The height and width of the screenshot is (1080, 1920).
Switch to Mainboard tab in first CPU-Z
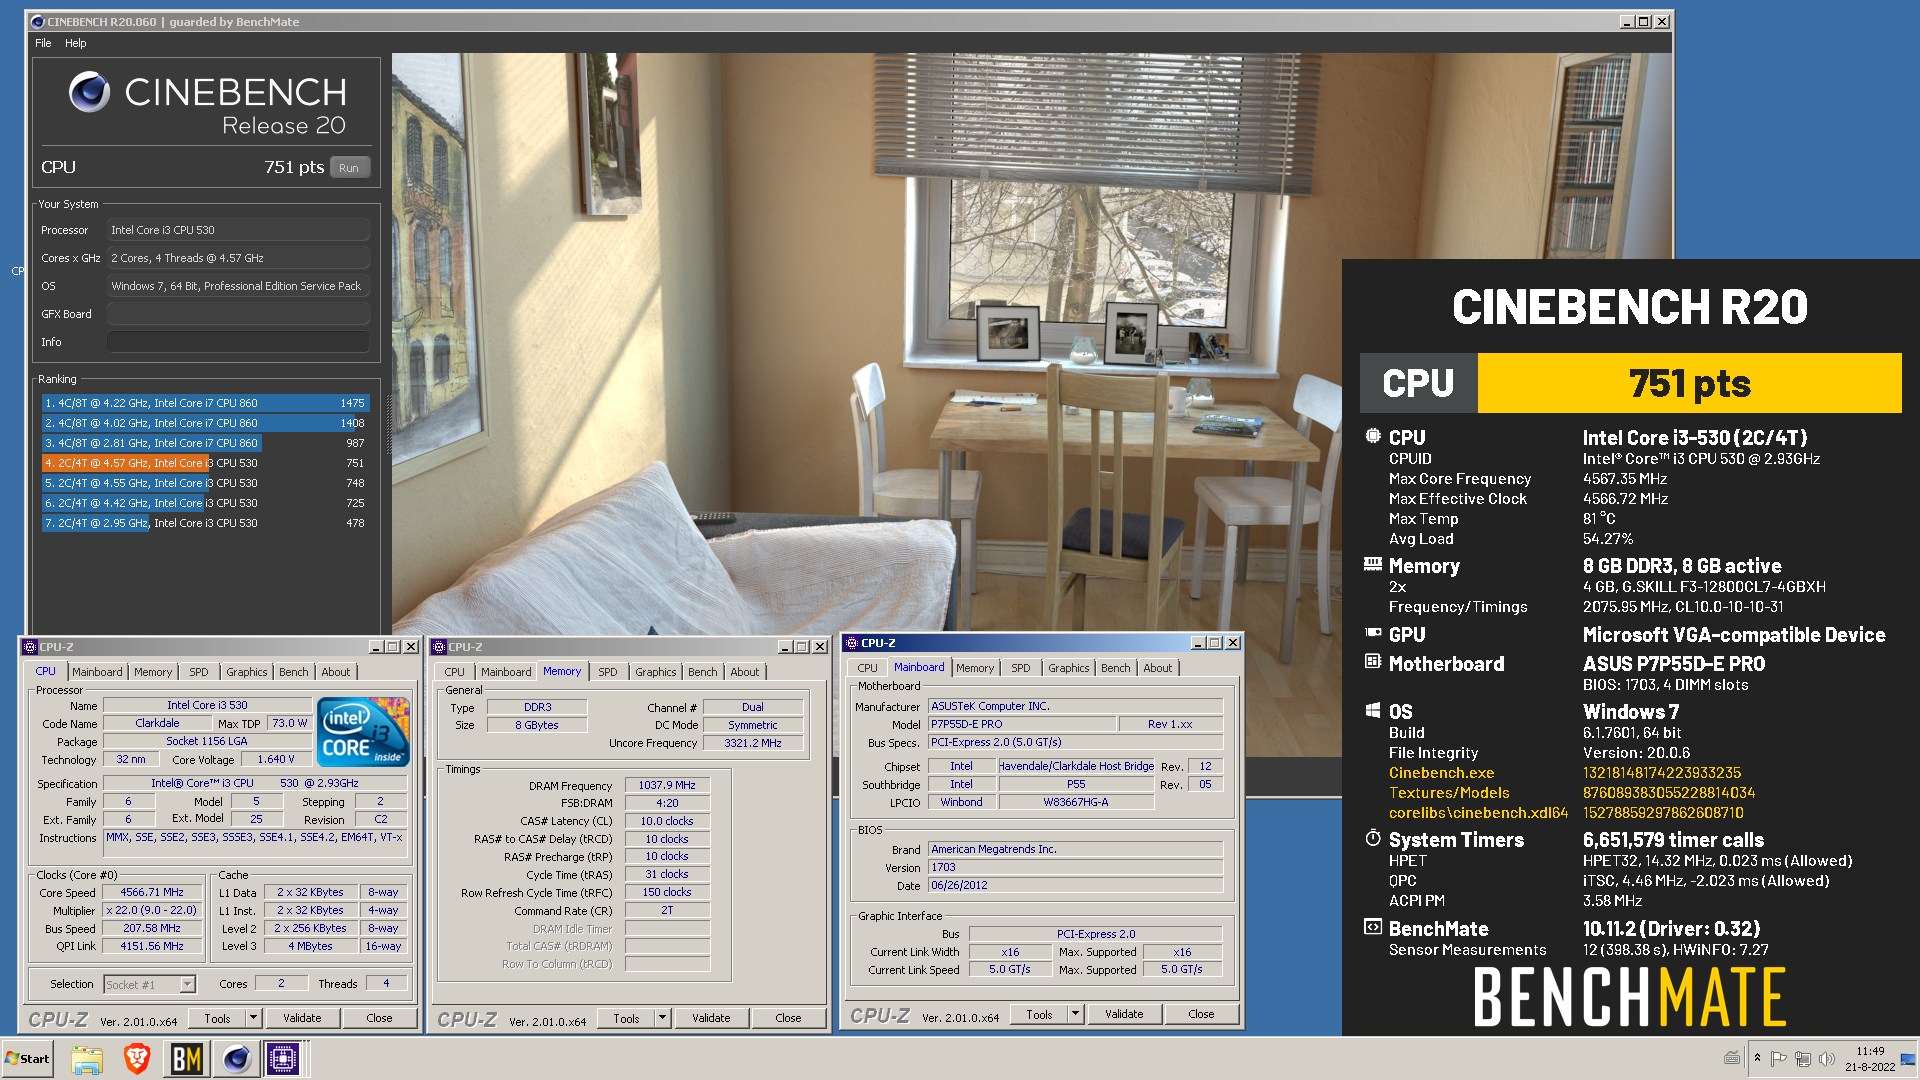point(97,672)
